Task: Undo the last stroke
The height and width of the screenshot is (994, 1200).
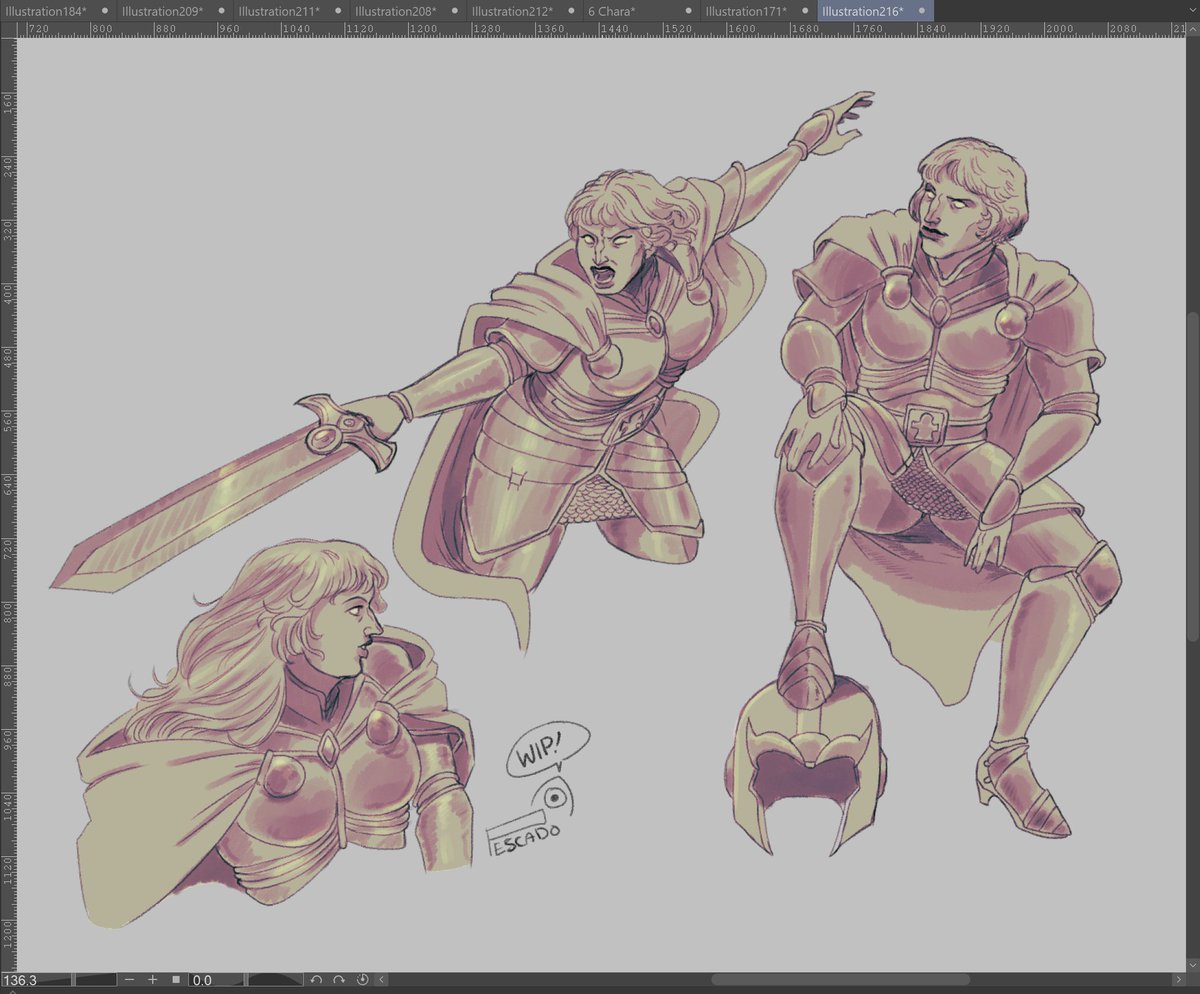Action: (x=315, y=981)
